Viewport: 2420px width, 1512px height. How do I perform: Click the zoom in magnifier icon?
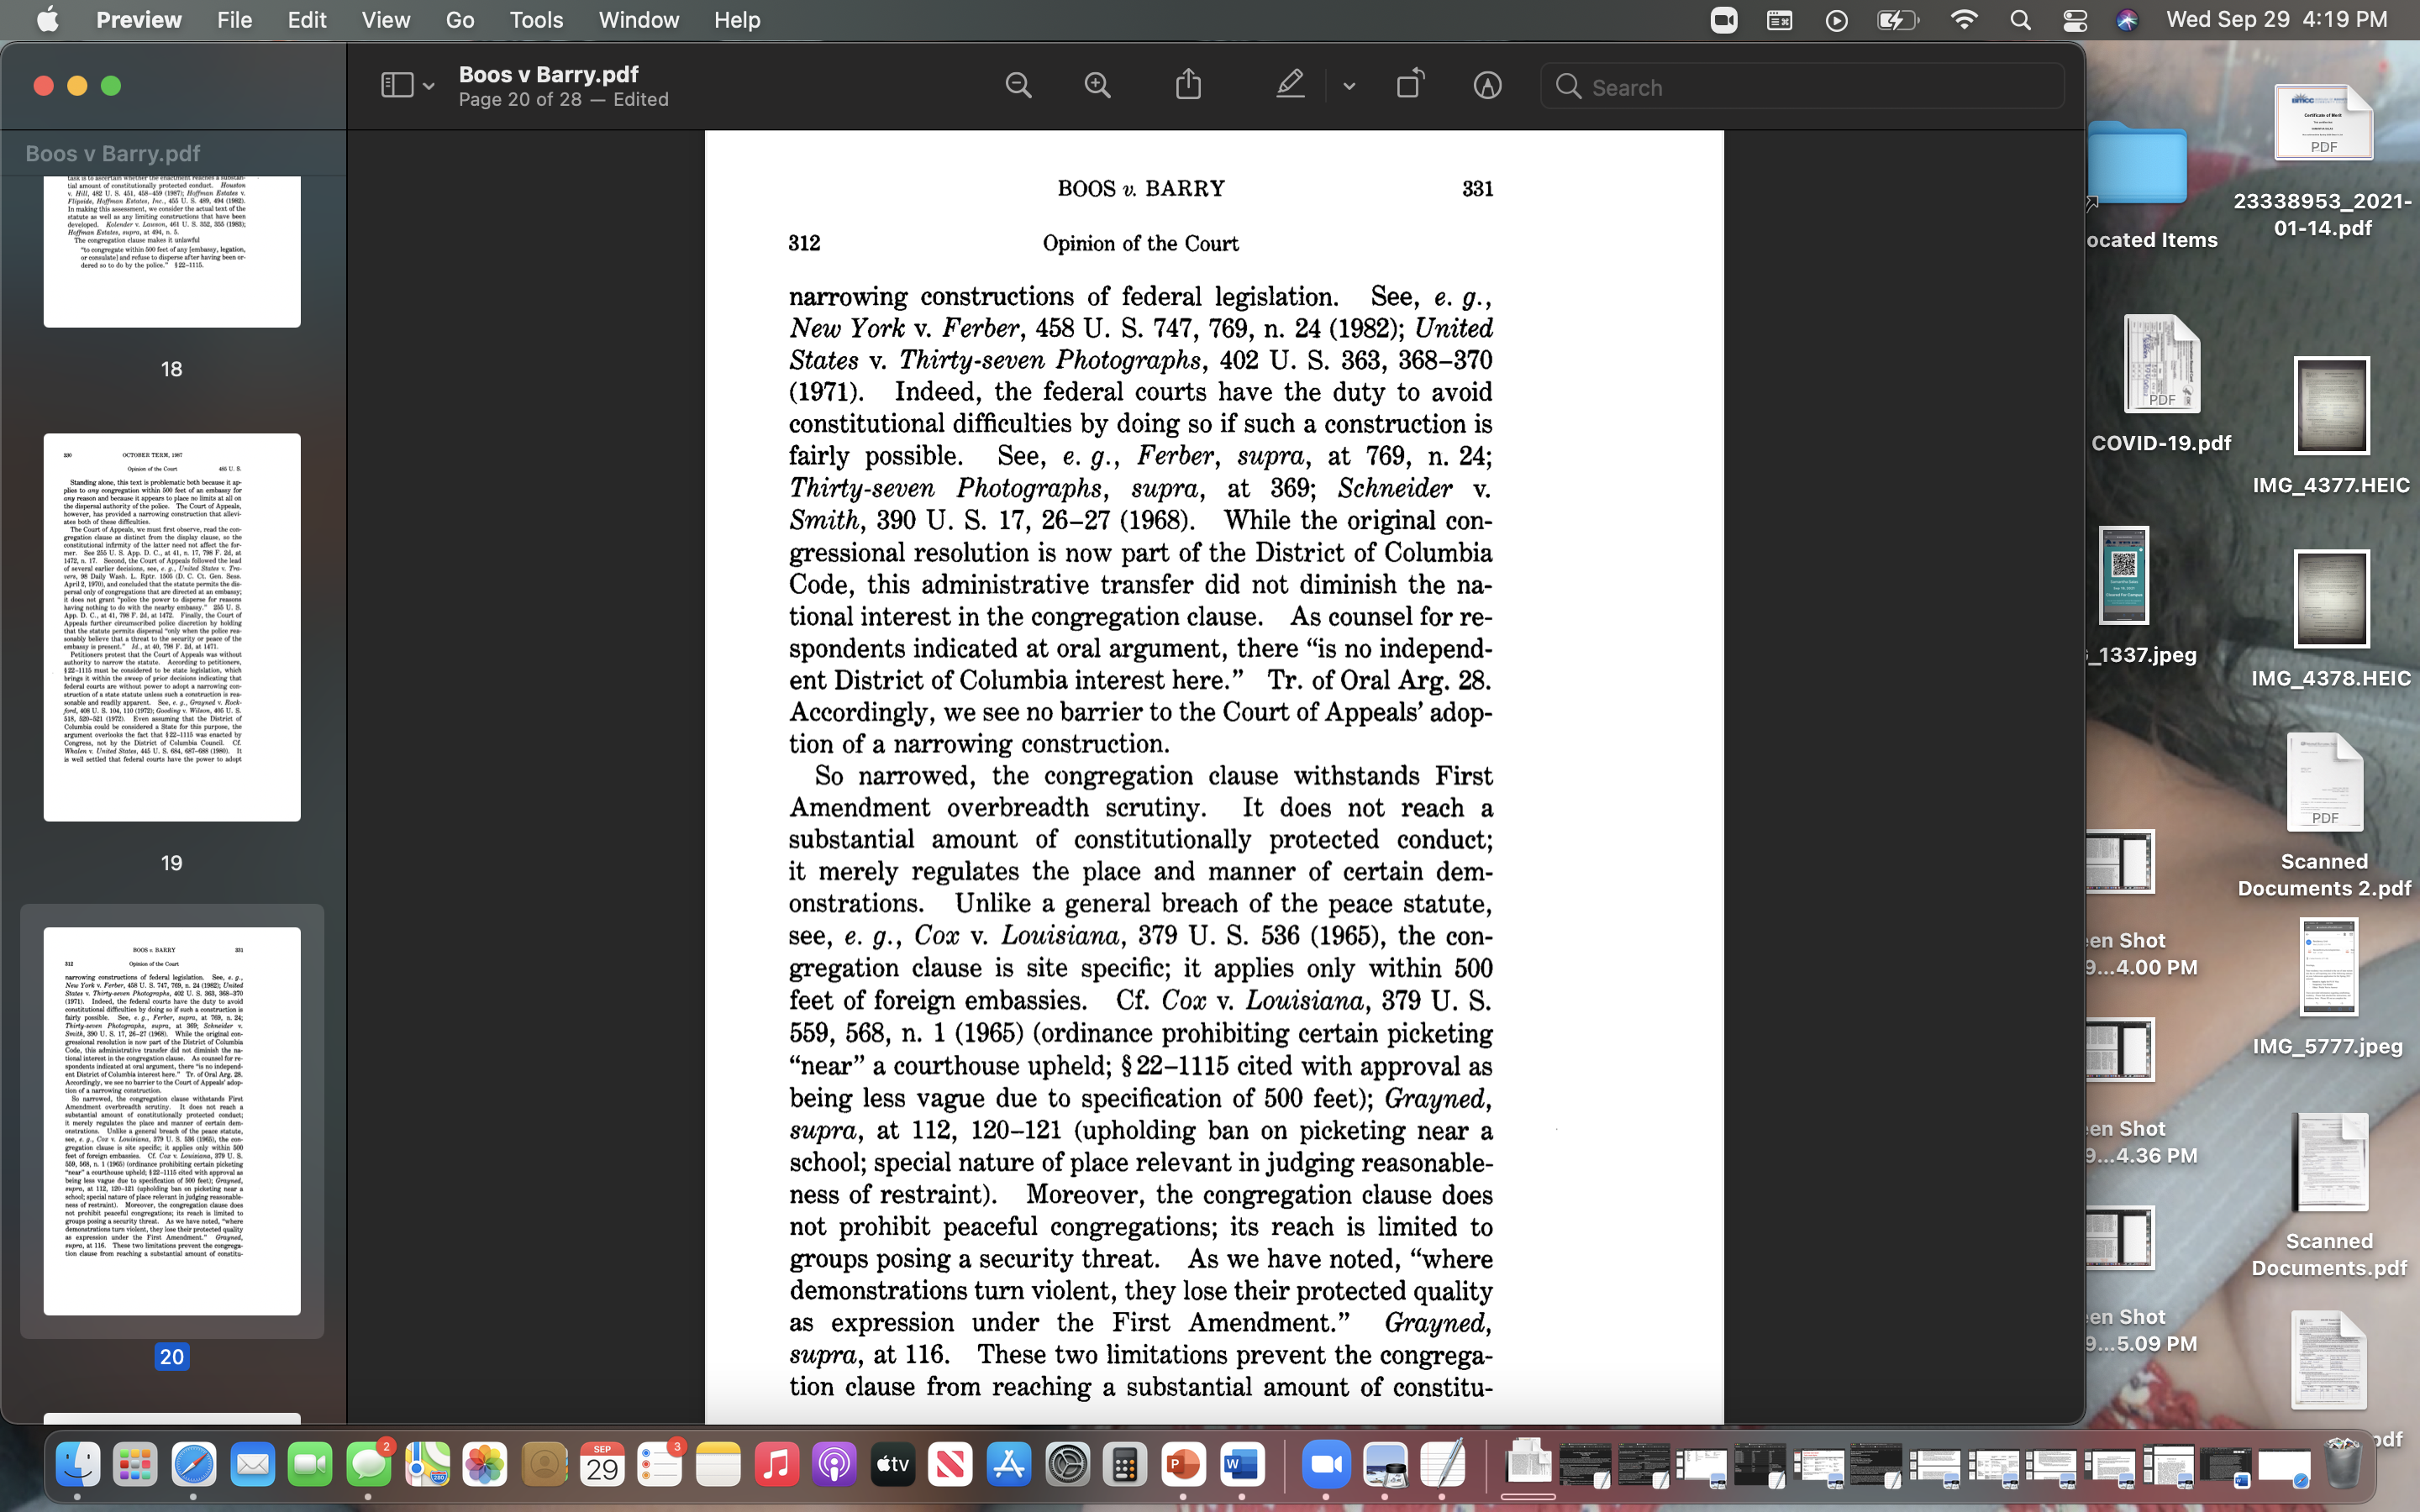tap(1097, 86)
